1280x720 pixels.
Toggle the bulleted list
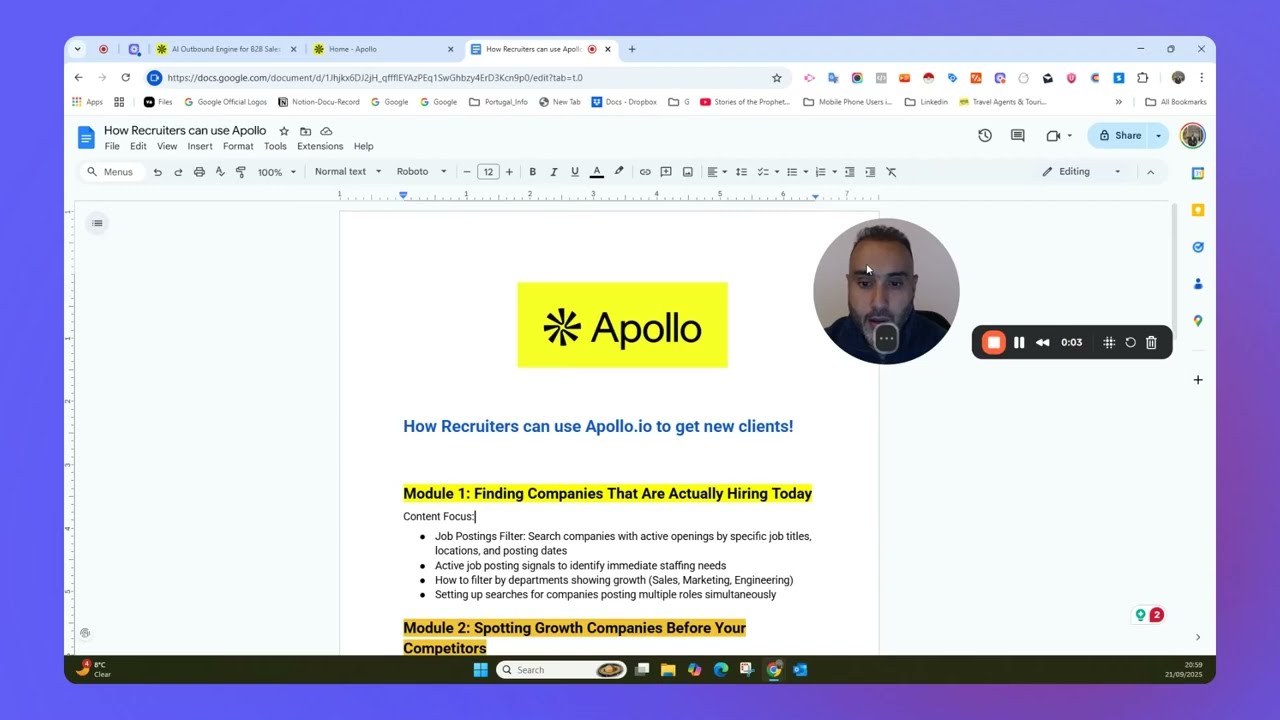pos(791,172)
